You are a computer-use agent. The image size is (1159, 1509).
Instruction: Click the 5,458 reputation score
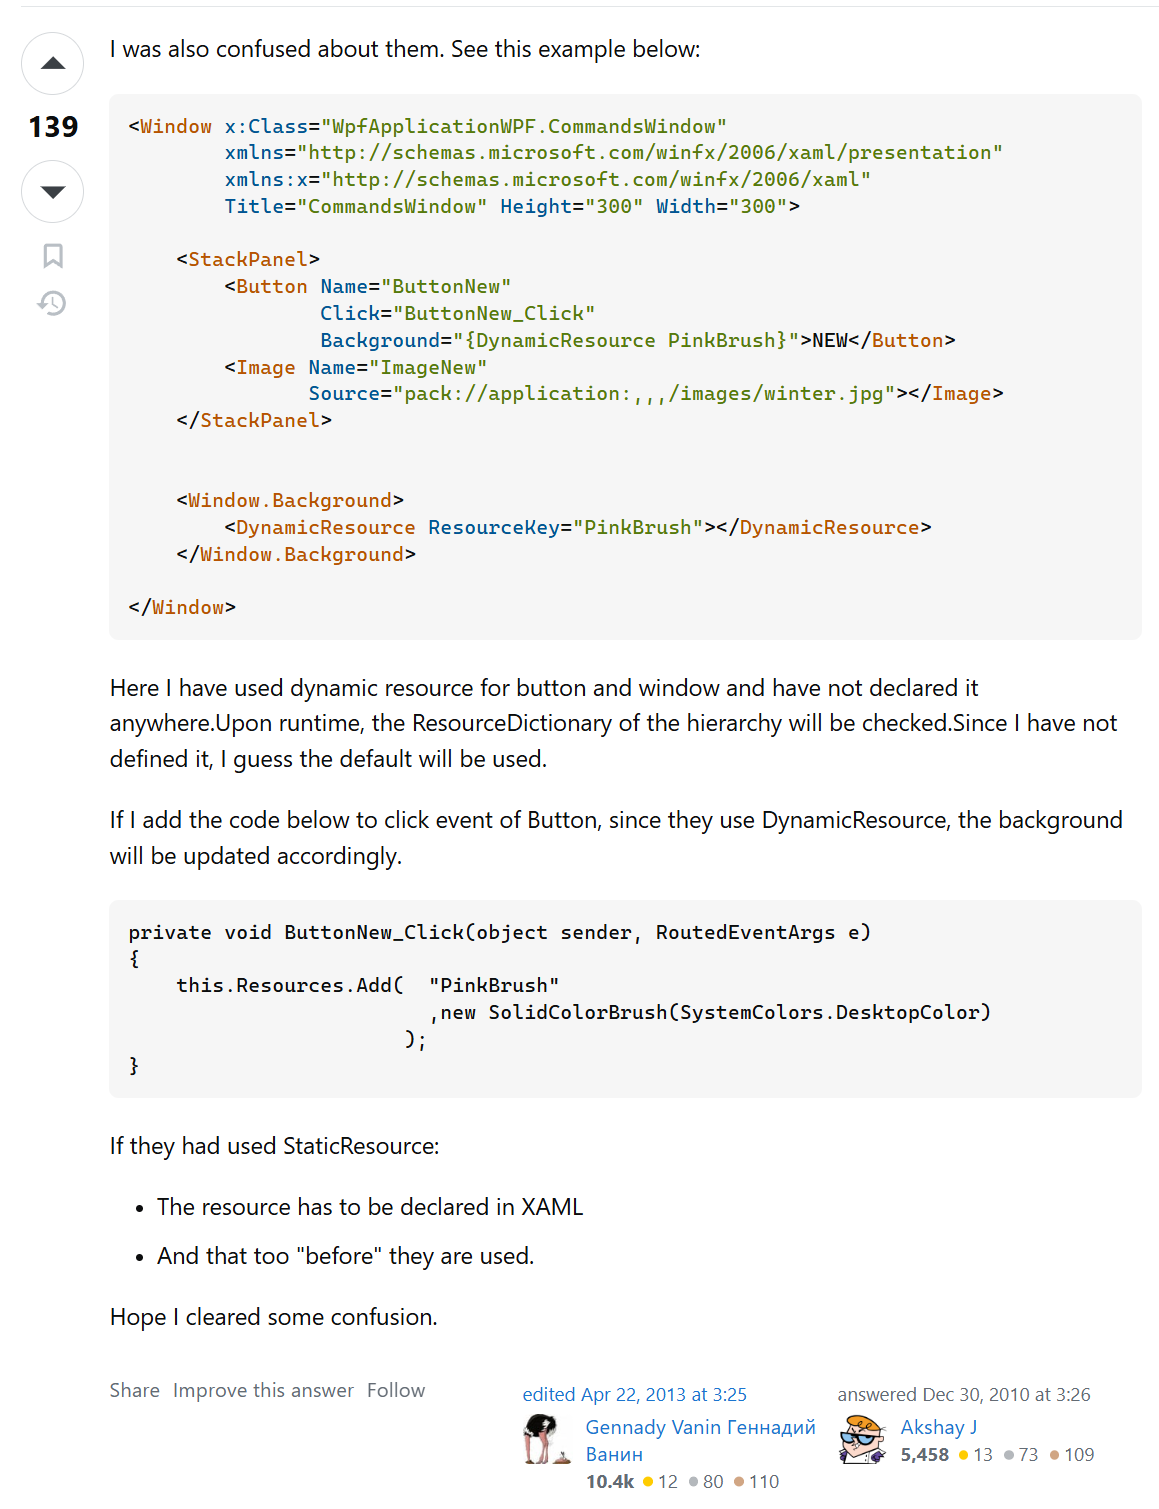point(924,1455)
